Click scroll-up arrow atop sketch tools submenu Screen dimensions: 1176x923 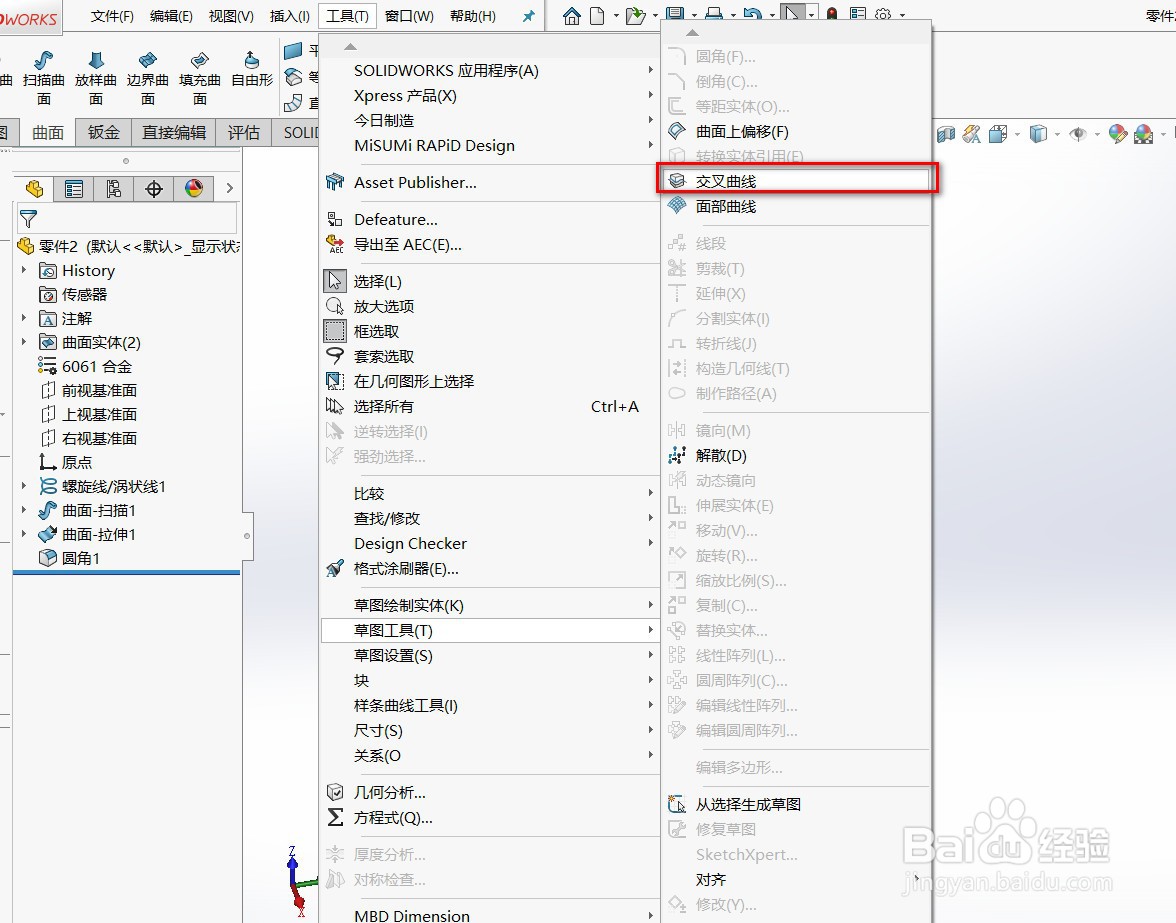pos(692,32)
